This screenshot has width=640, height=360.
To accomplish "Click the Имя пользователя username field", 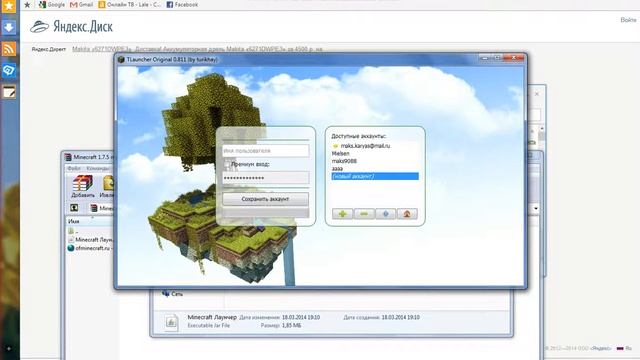I will (x=266, y=151).
